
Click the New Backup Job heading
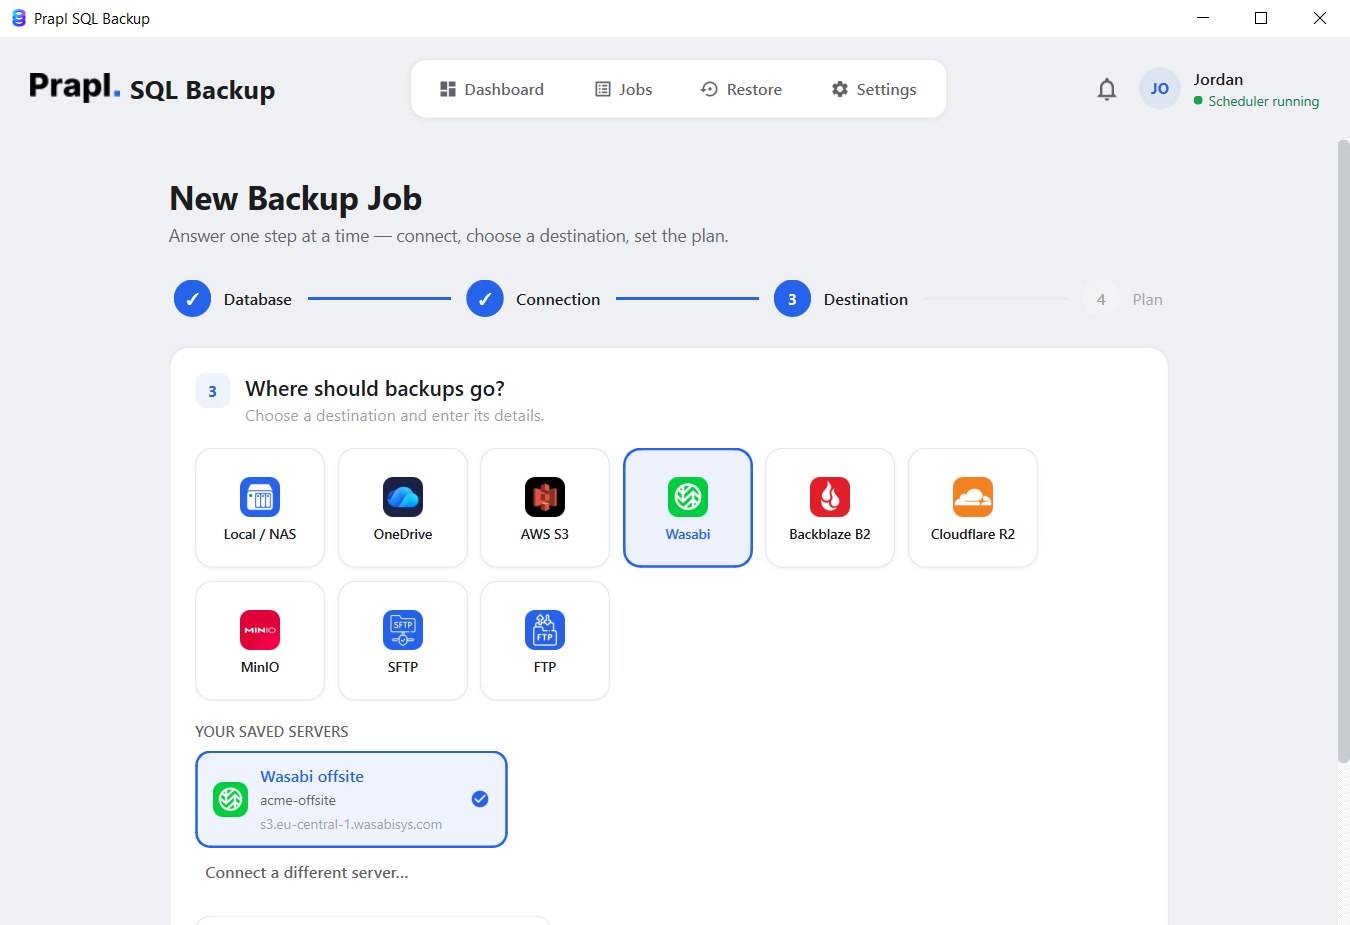coord(296,198)
